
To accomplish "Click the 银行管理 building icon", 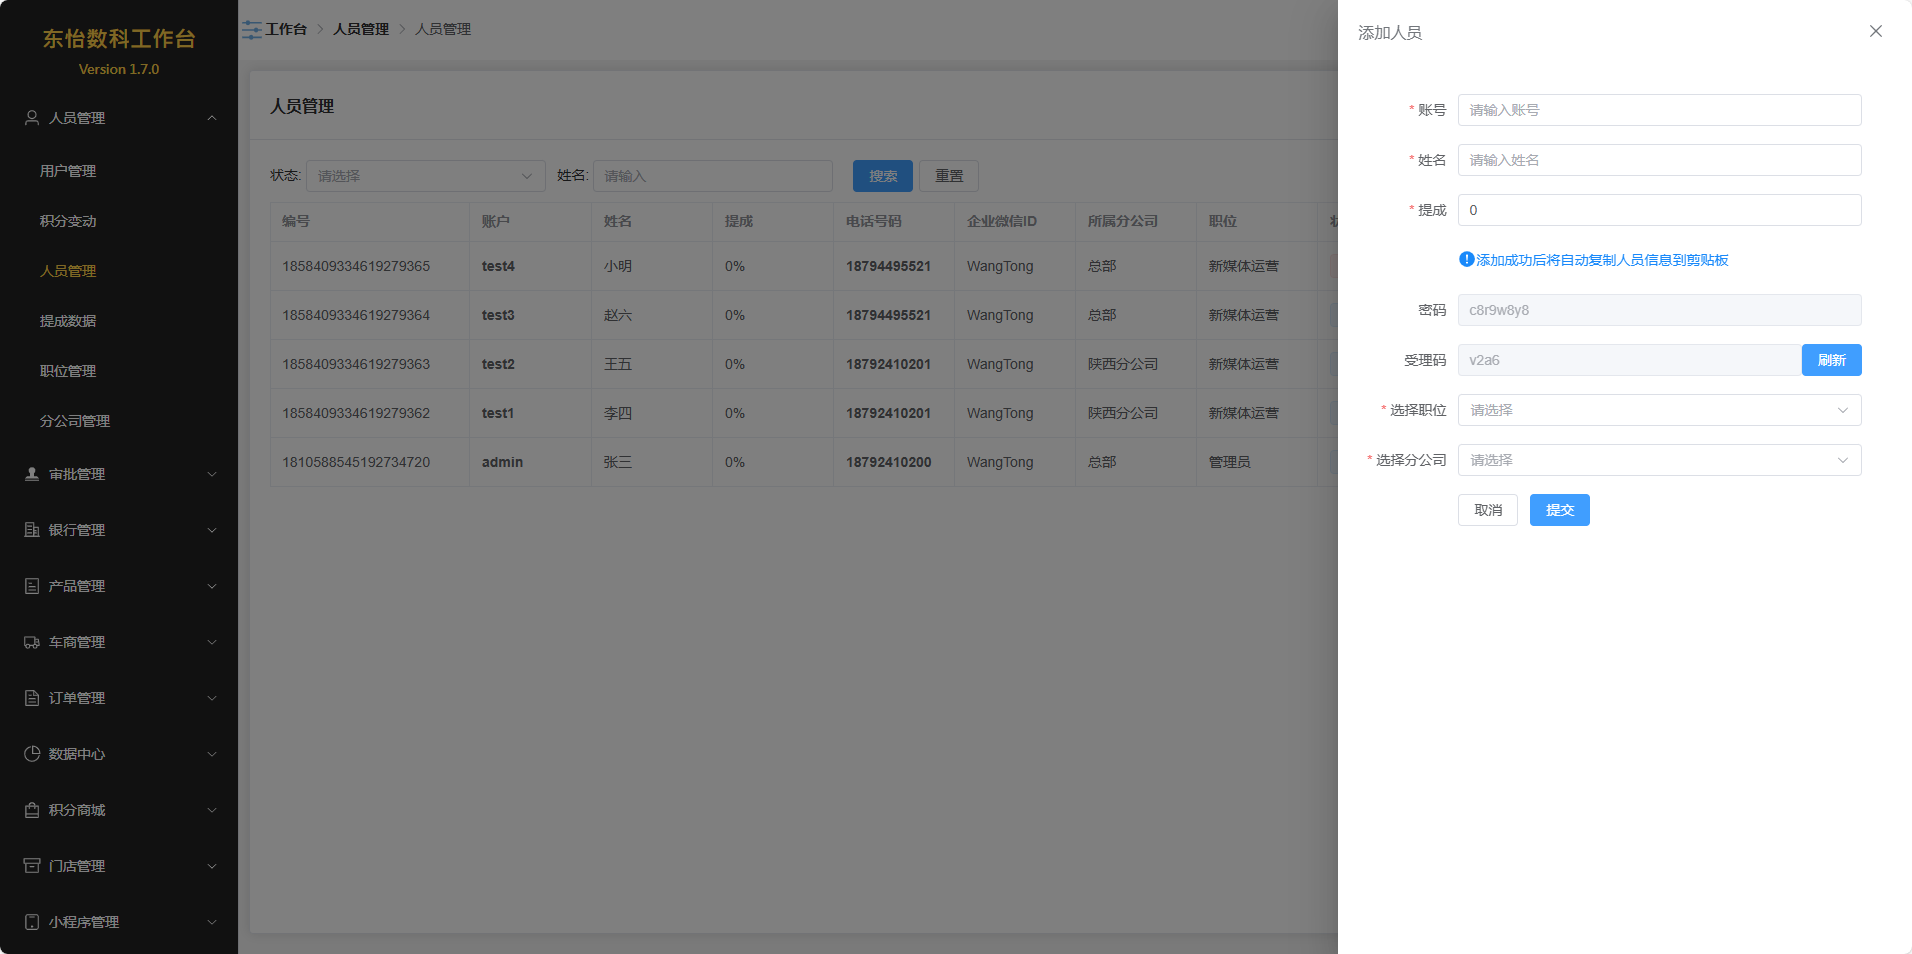I will (x=32, y=530).
